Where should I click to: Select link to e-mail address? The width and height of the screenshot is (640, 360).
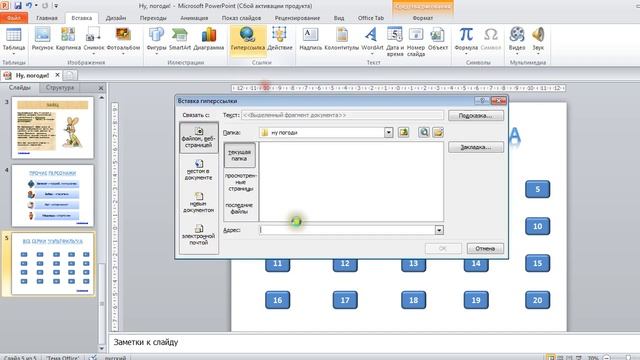point(199,235)
